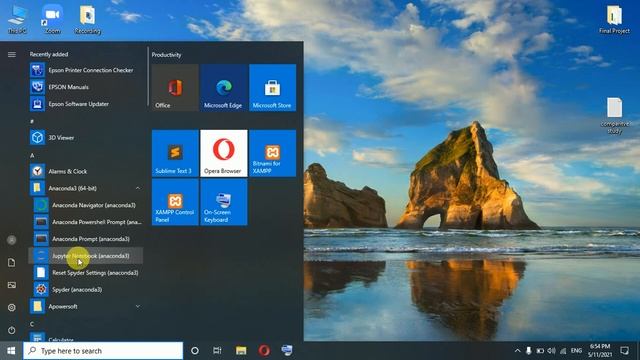Launch Anaconda Navigator (anaconda3)
640x360 pixels.
tap(86, 205)
